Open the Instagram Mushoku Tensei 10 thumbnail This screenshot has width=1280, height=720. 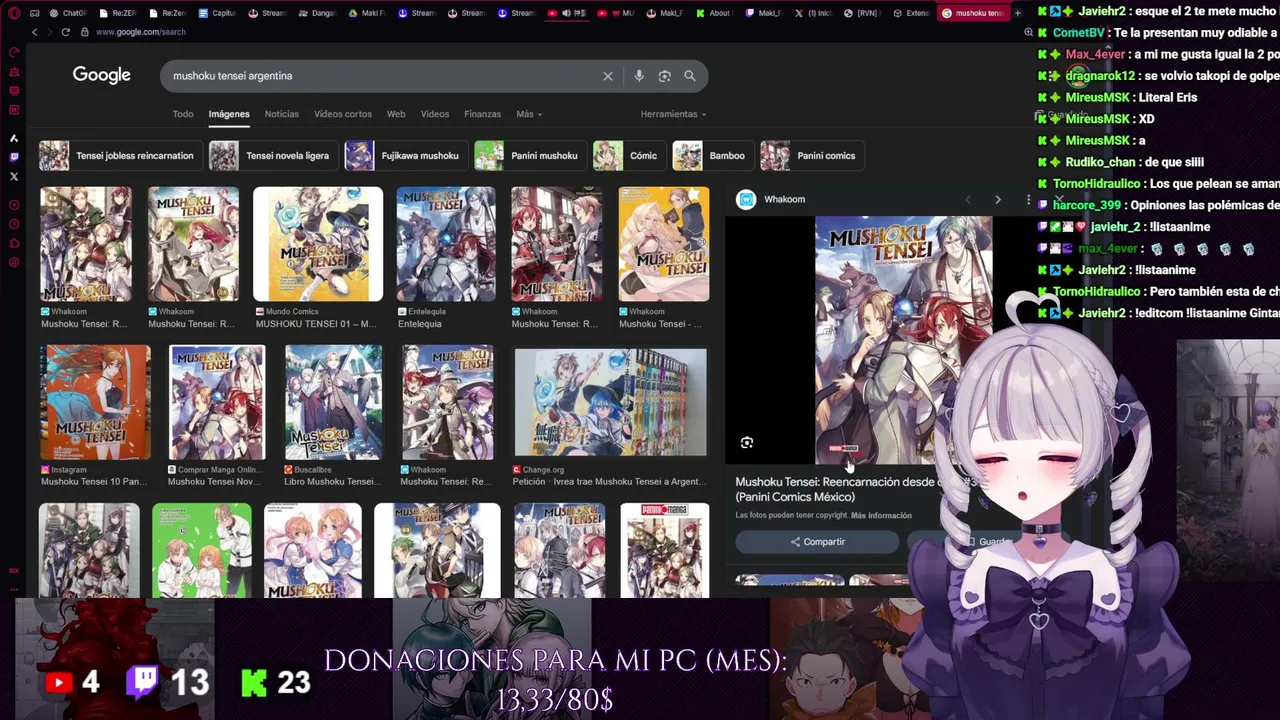tap(95, 402)
